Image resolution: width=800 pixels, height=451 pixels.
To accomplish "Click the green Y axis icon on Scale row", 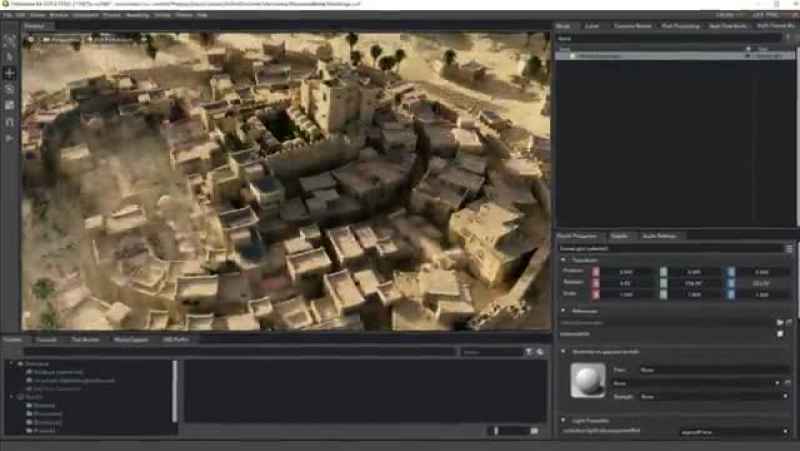I will pyautogui.click(x=663, y=294).
